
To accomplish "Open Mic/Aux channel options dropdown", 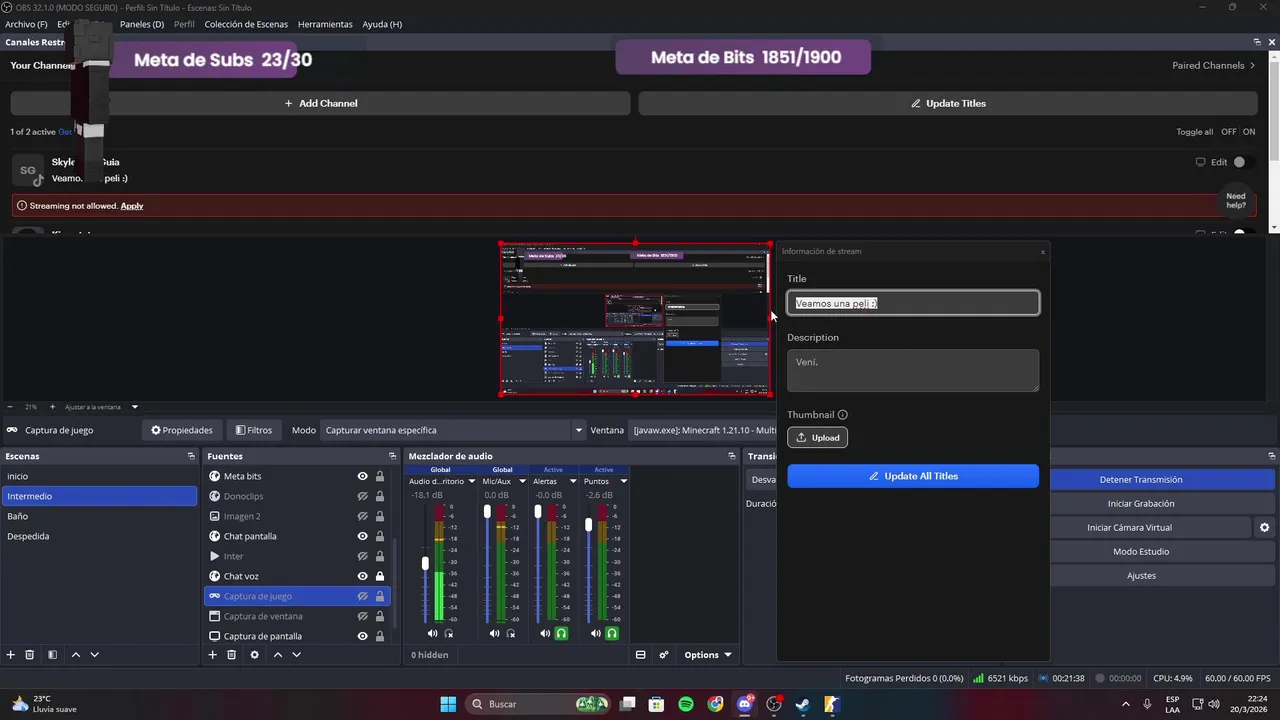I will point(522,481).
